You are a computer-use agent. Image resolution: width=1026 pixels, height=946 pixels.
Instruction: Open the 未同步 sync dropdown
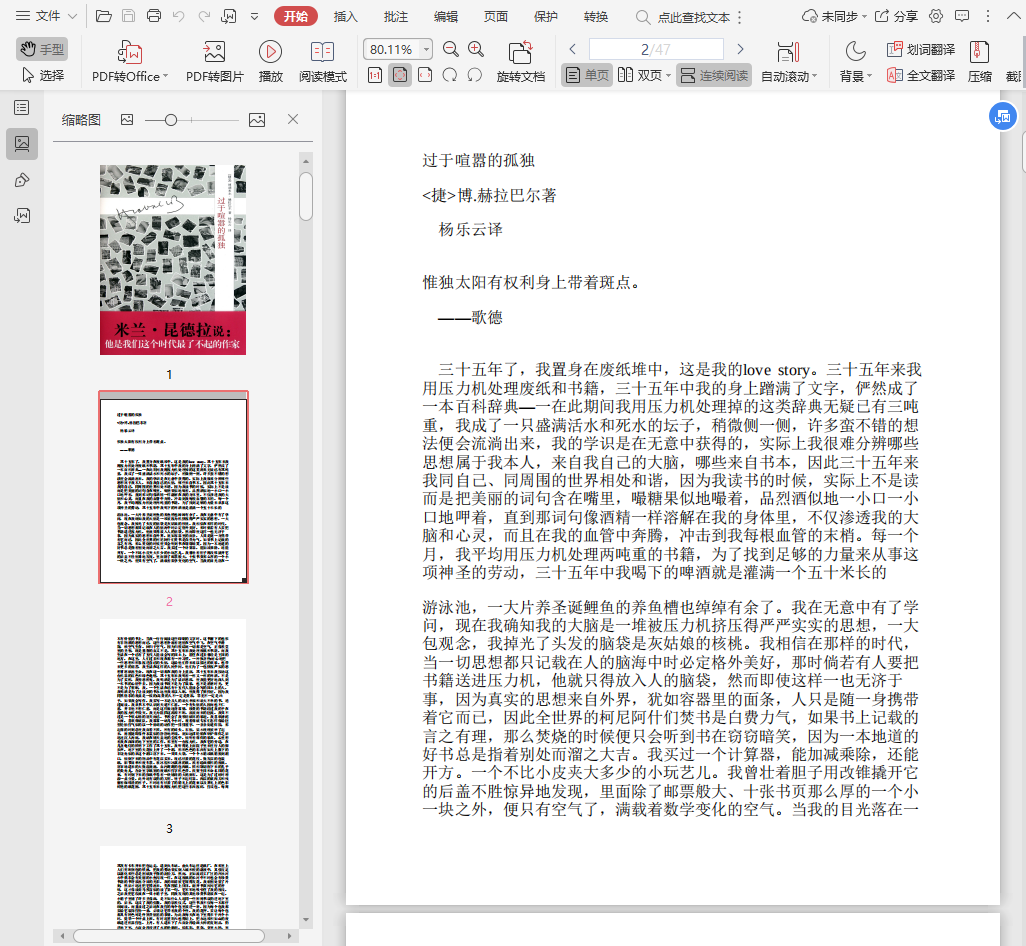[x=834, y=16]
